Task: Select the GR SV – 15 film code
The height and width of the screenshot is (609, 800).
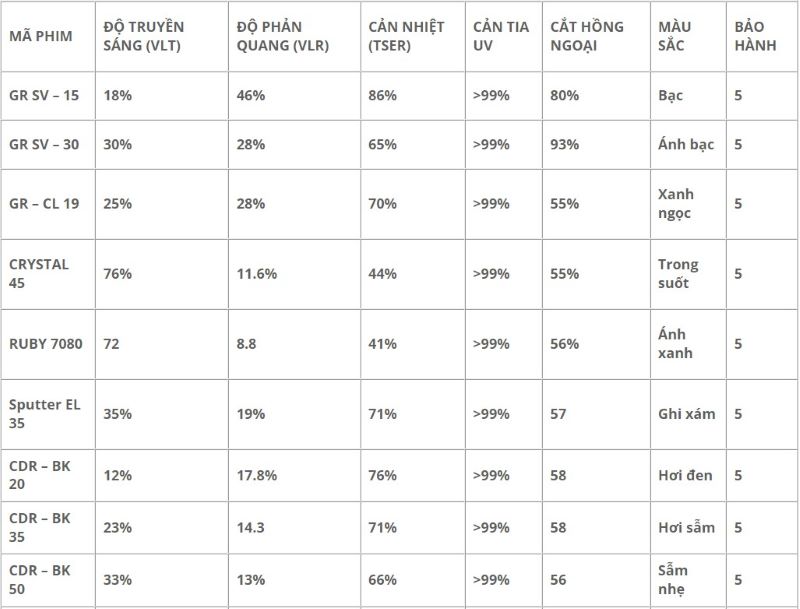Action: coord(44,95)
